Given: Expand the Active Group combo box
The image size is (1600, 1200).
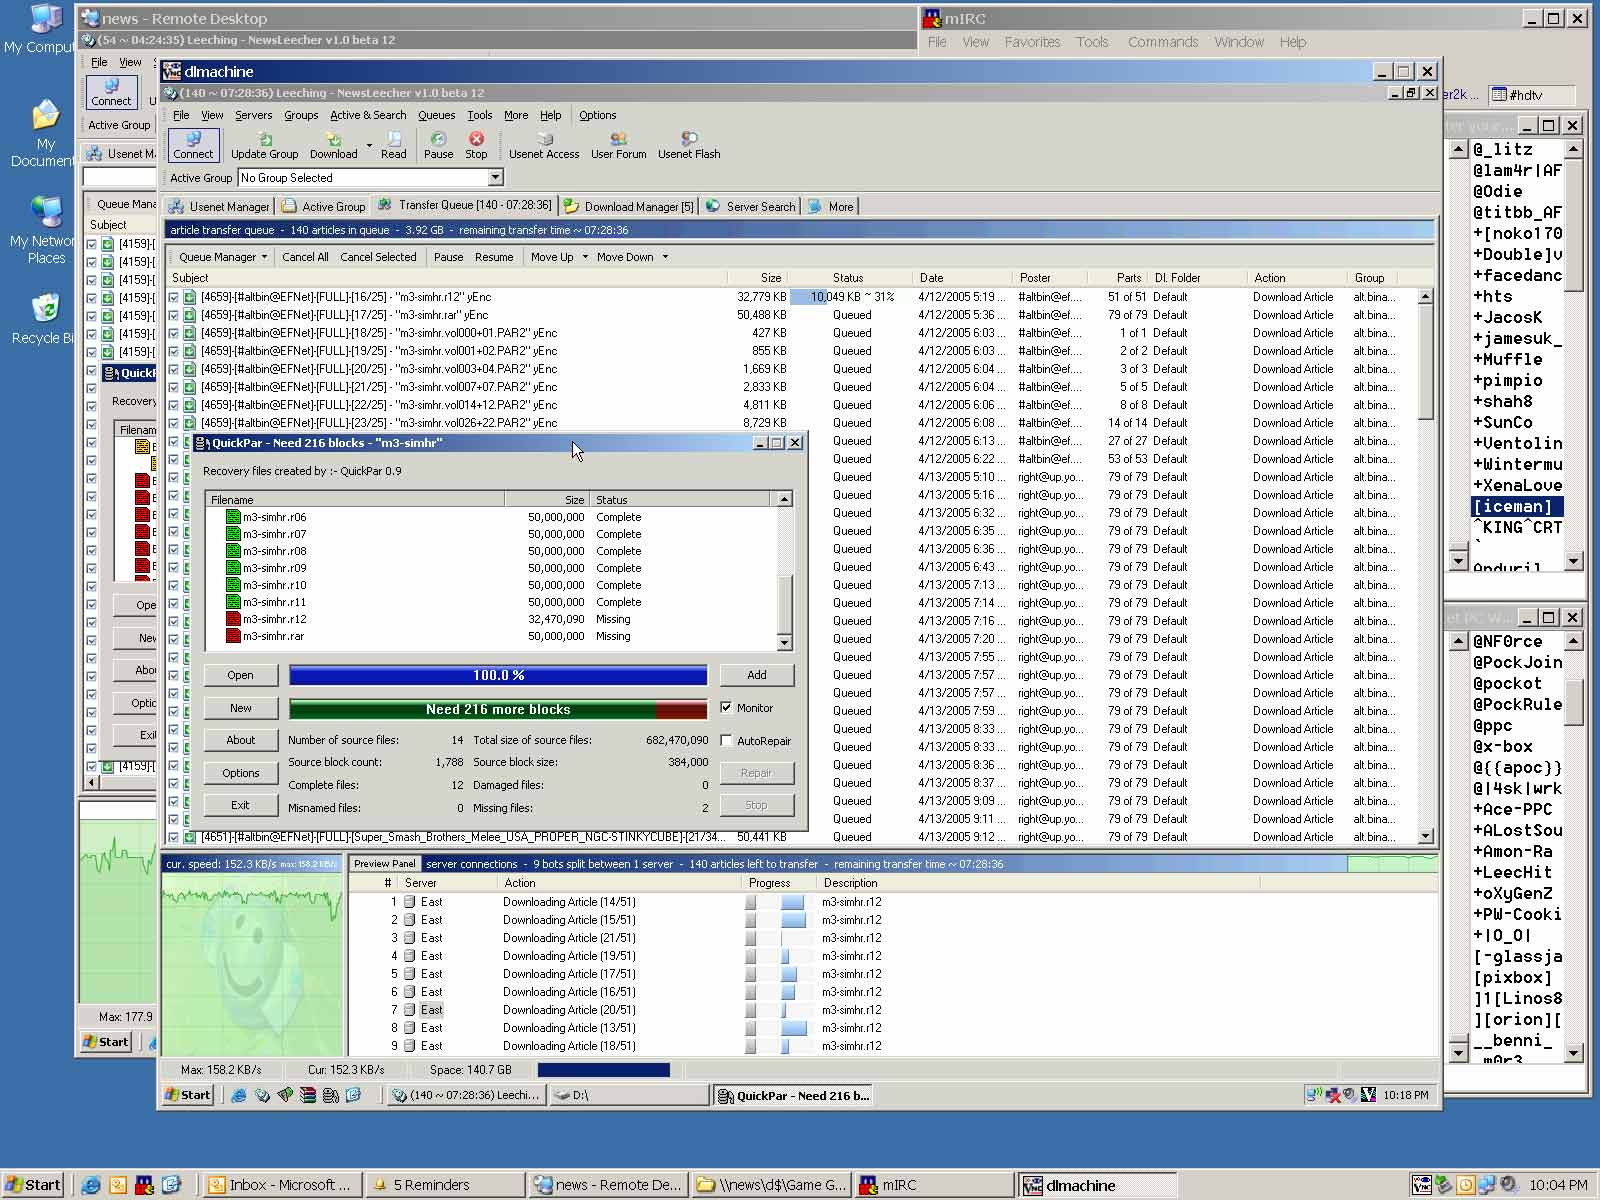Looking at the screenshot, I should coord(495,178).
